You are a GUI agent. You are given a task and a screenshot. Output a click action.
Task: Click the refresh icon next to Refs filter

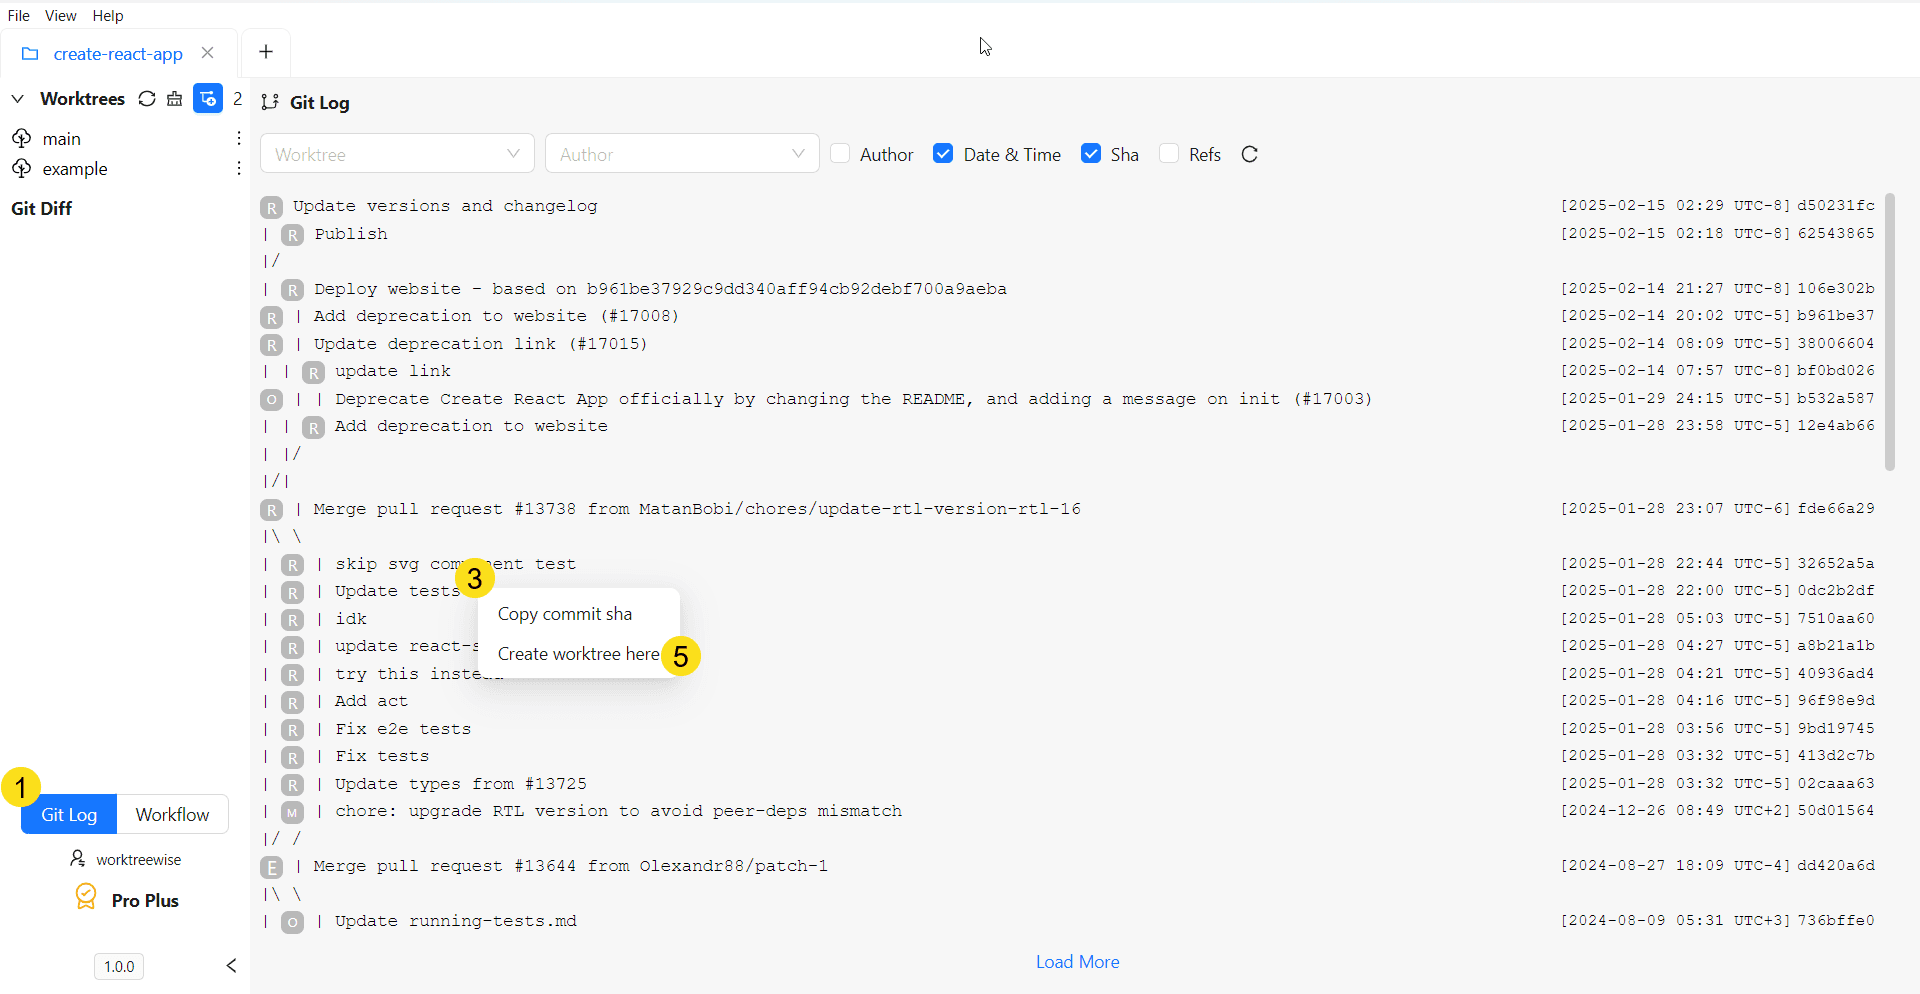[x=1249, y=154]
